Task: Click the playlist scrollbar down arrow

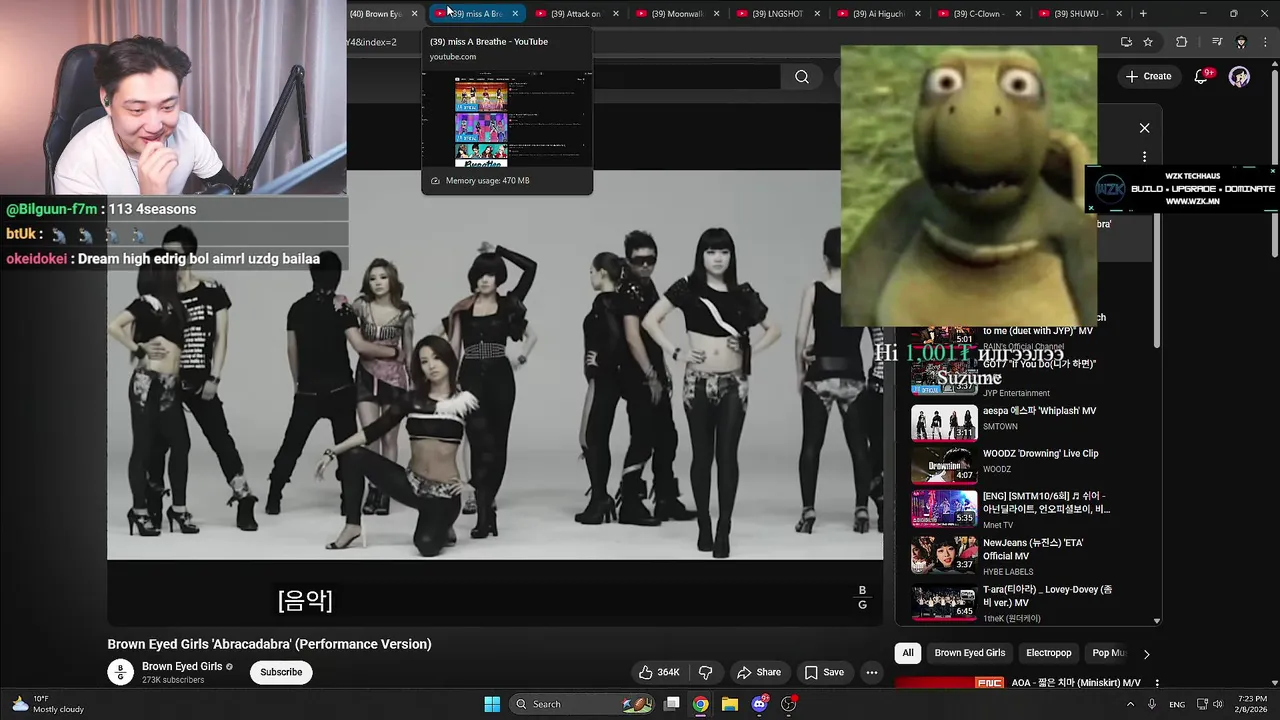Action: point(1157,621)
